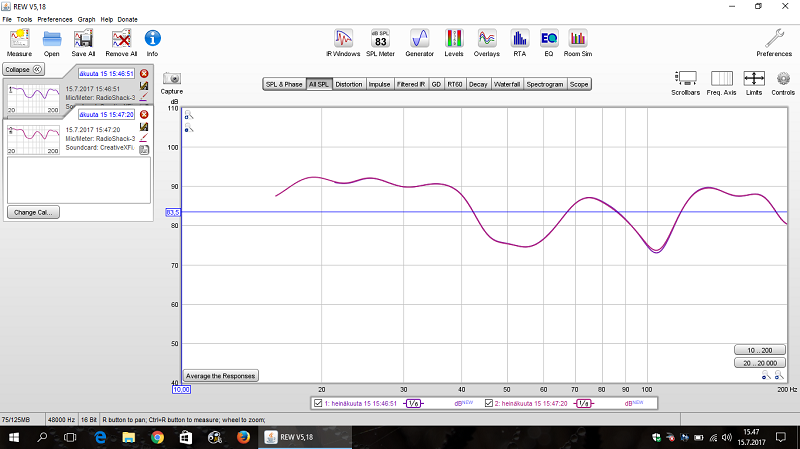The height and width of the screenshot is (449, 800).
Task: Open the Overlays window
Action: (487, 42)
